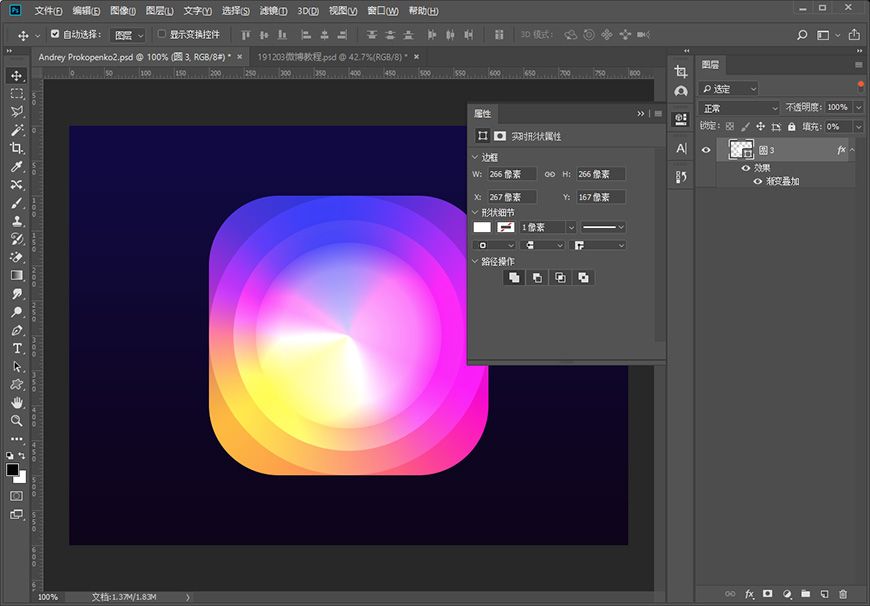
Task: Open the 文件(F) menu
Action: pyautogui.click(x=48, y=11)
